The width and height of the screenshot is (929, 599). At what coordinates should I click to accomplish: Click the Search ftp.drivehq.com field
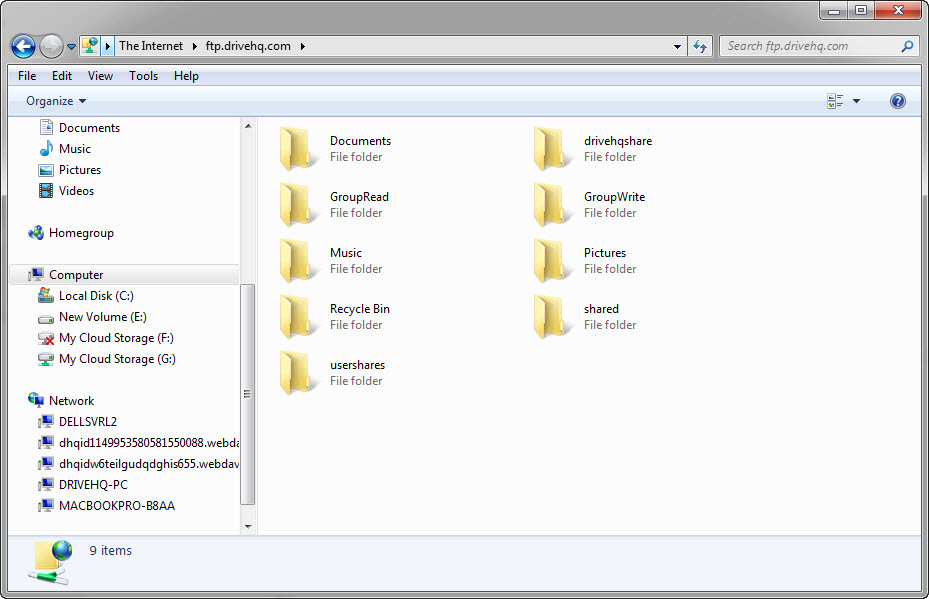pyautogui.click(x=810, y=46)
